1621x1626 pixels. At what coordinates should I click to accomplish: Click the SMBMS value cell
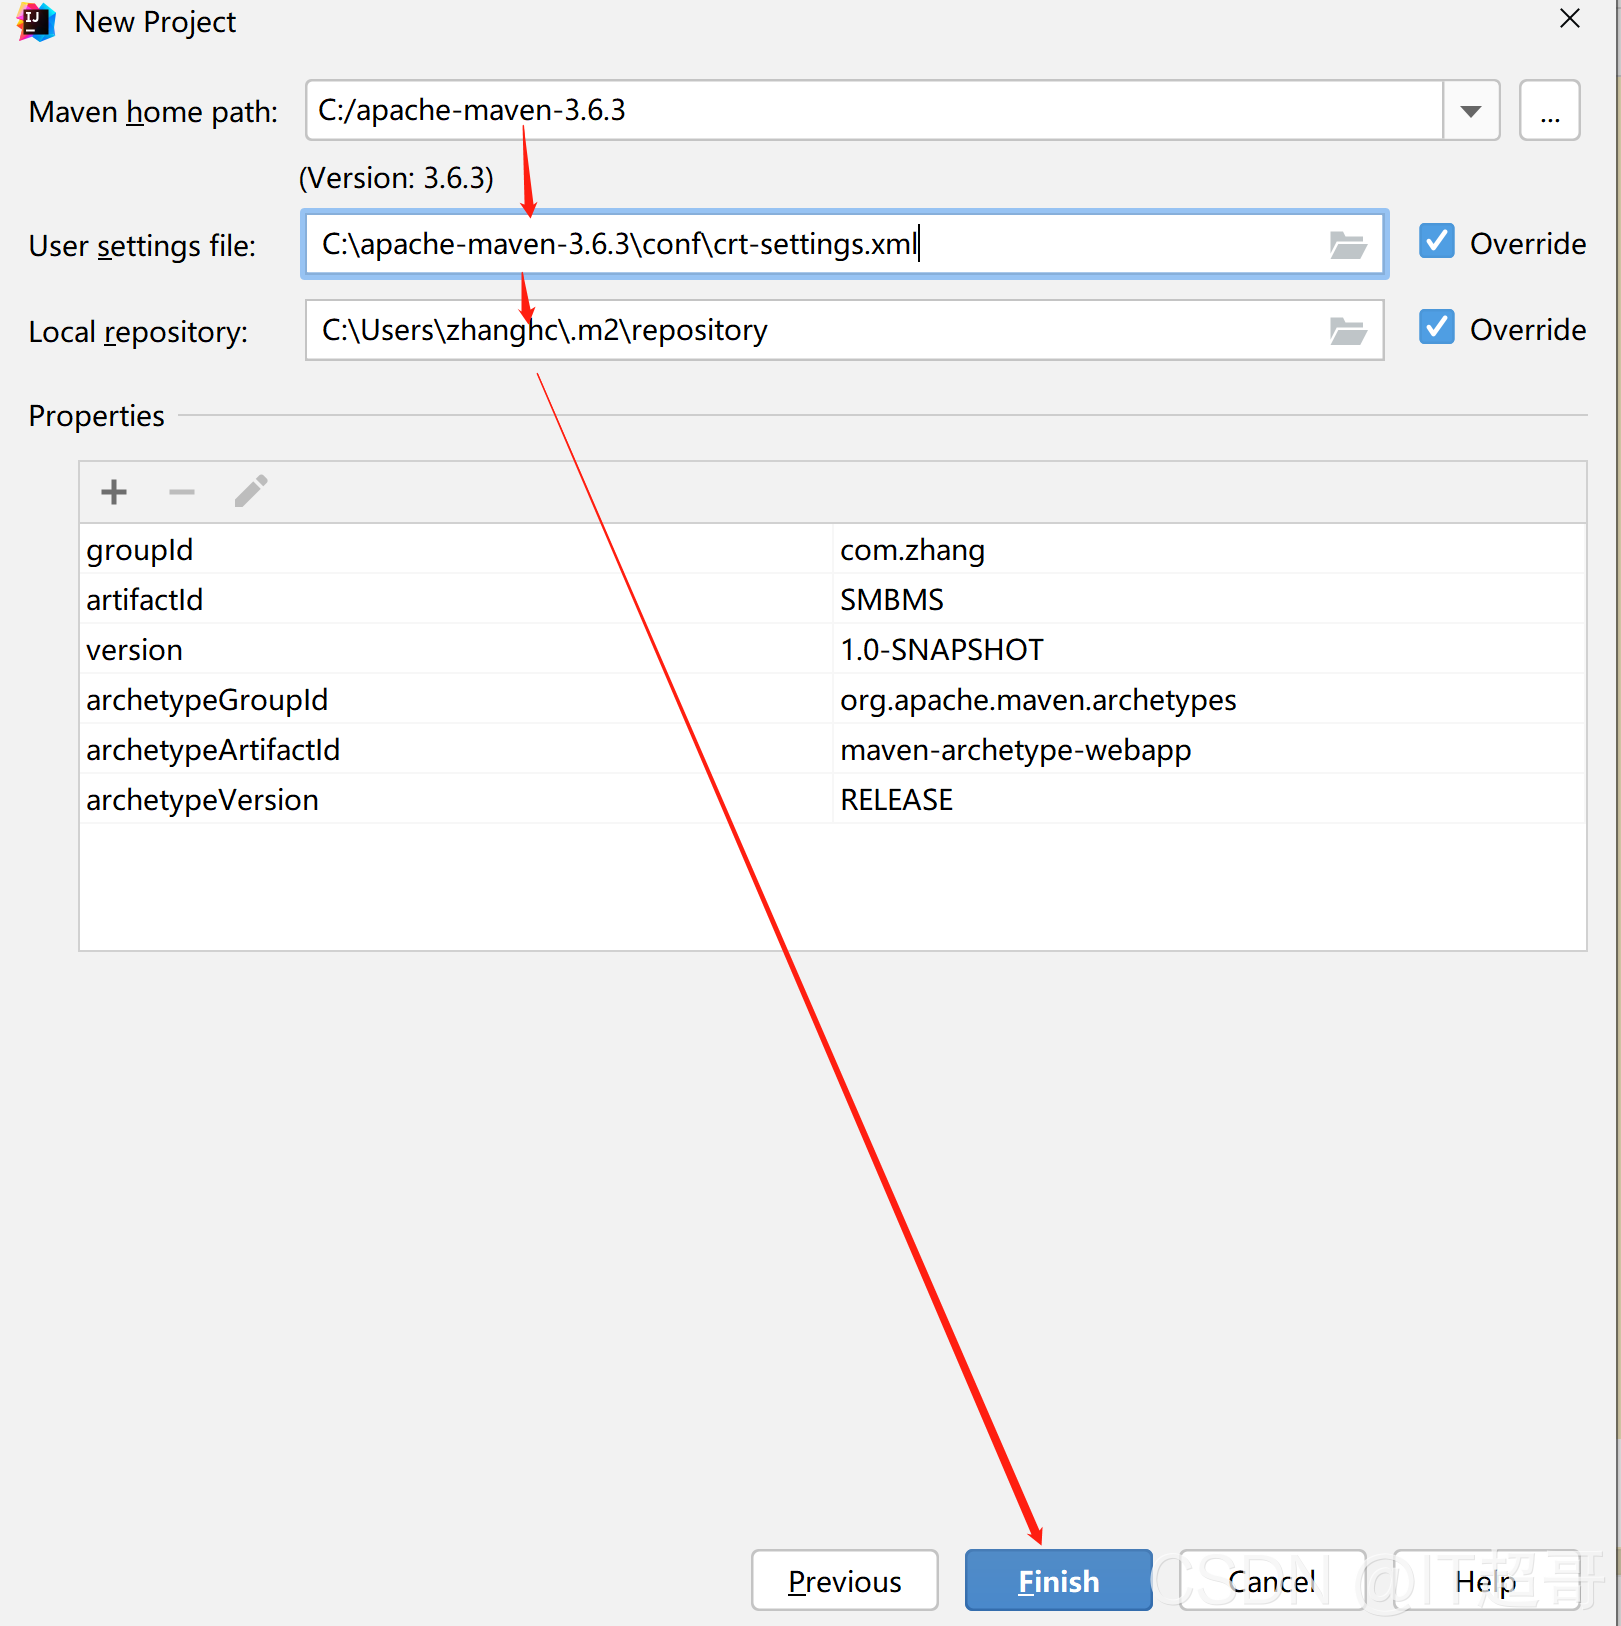pyautogui.click(x=1209, y=599)
